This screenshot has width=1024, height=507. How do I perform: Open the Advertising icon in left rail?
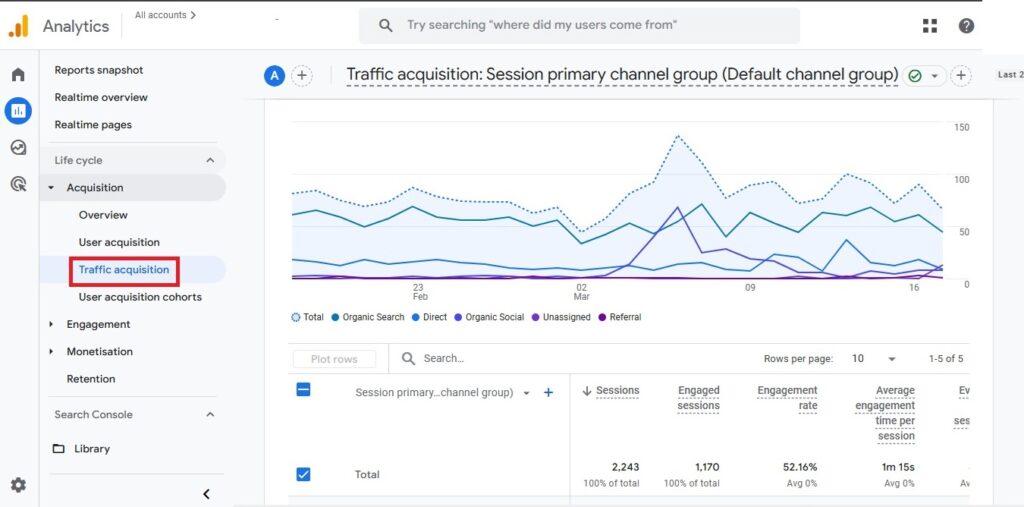pyautogui.click(x=18, y=183)
